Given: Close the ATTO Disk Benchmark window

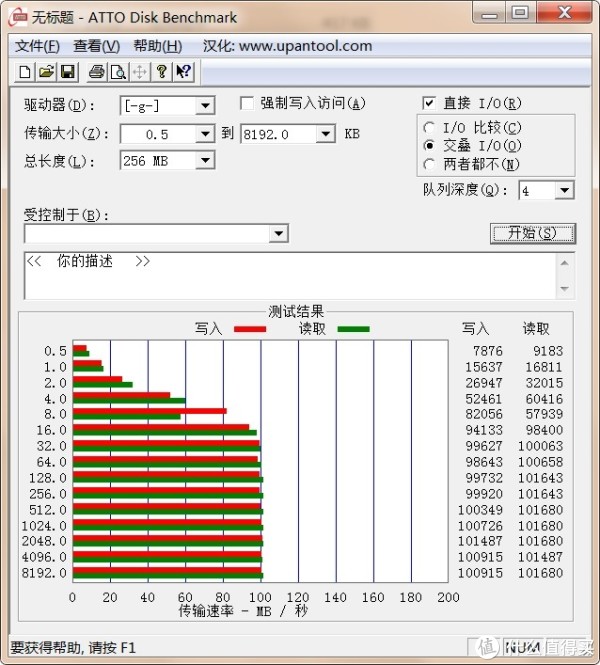Looking at the screenshot, I should 564,13.
